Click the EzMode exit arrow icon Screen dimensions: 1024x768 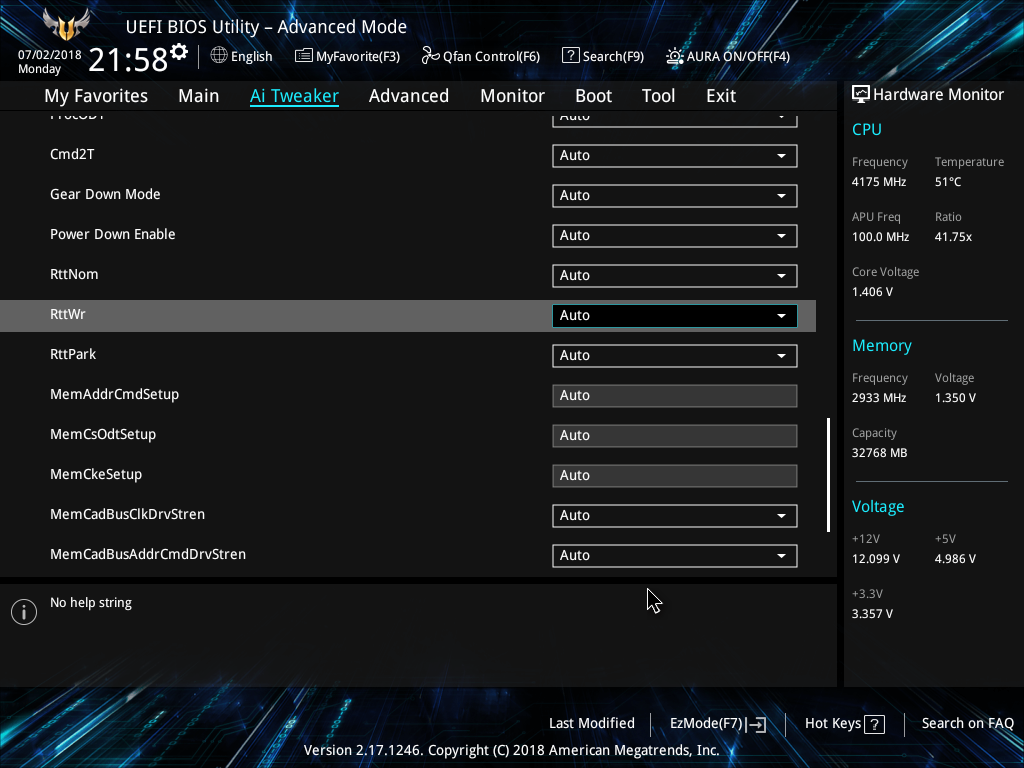[756, 724]
